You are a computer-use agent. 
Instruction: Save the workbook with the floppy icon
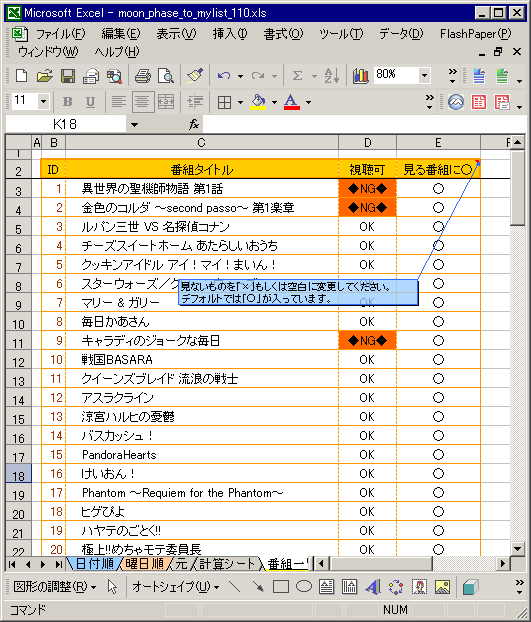tap(68, 75)
